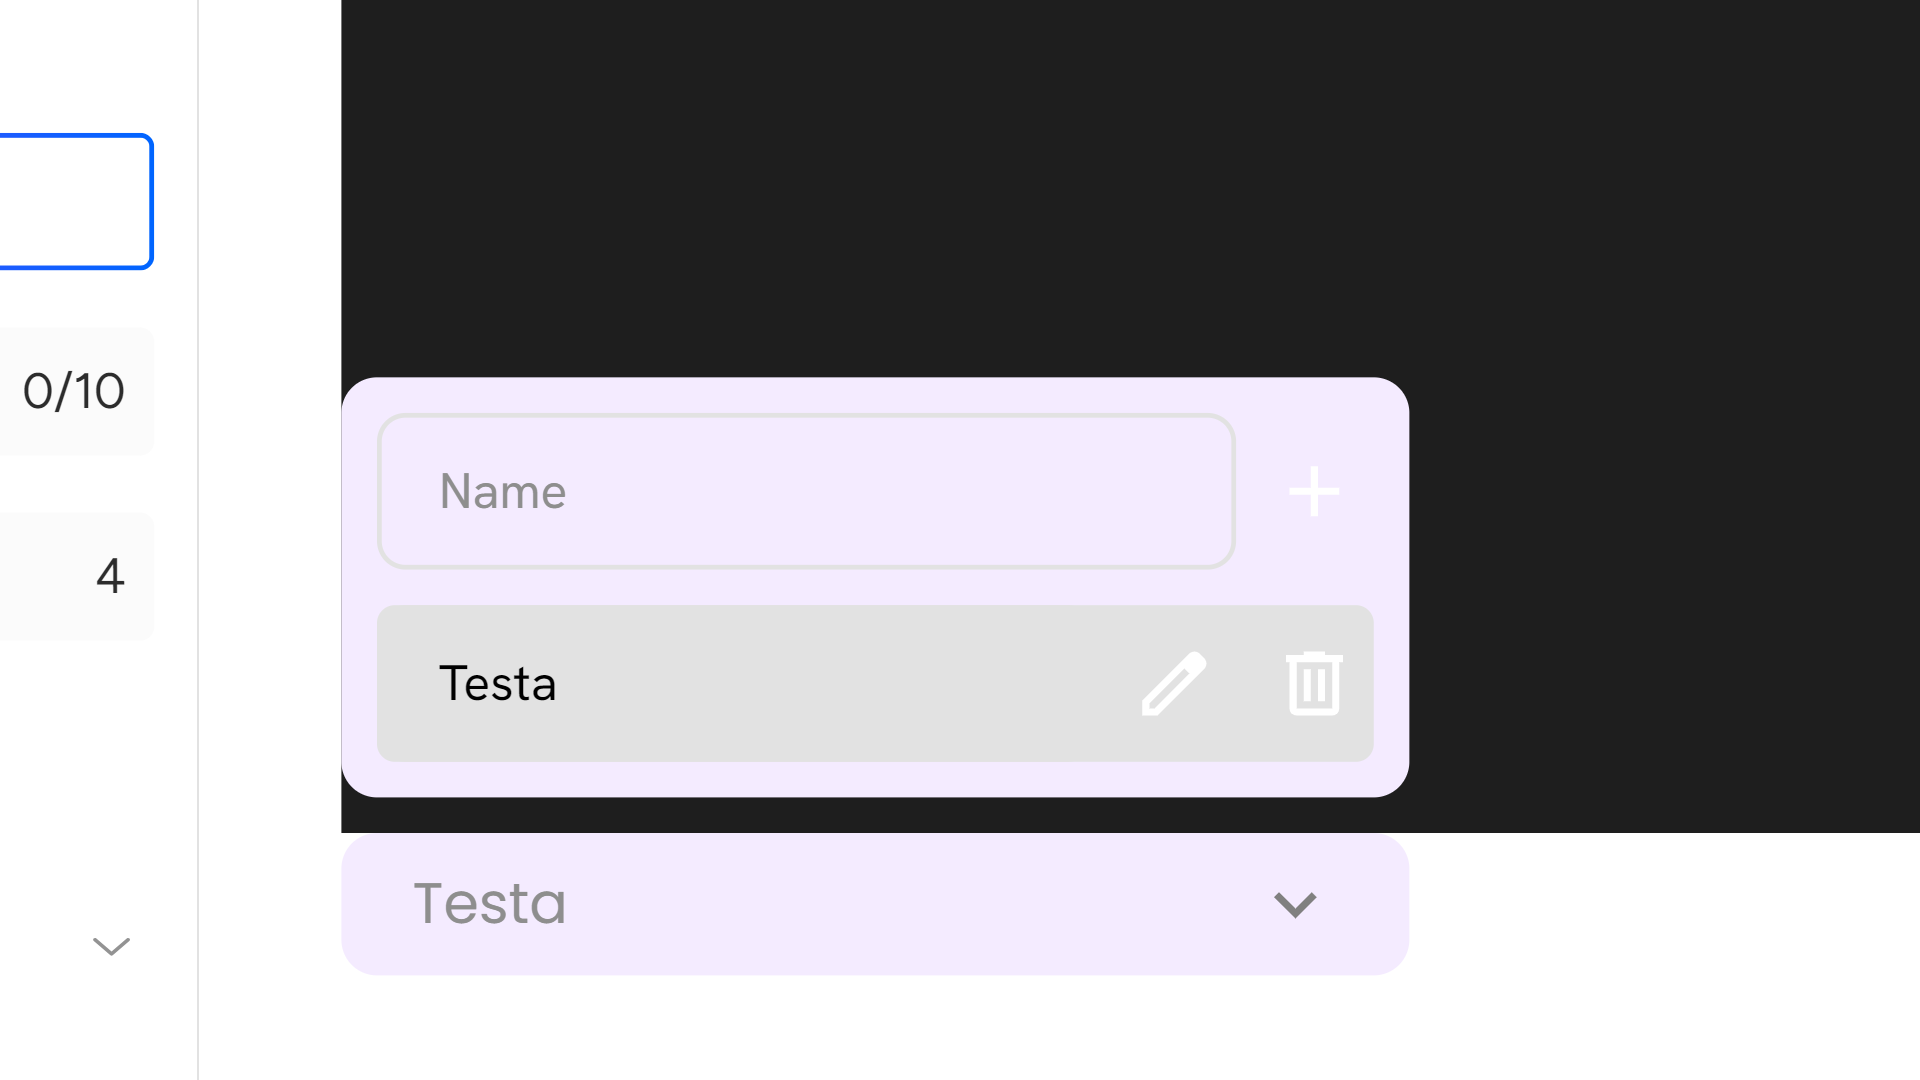Click the Name placeholder text

503,492
